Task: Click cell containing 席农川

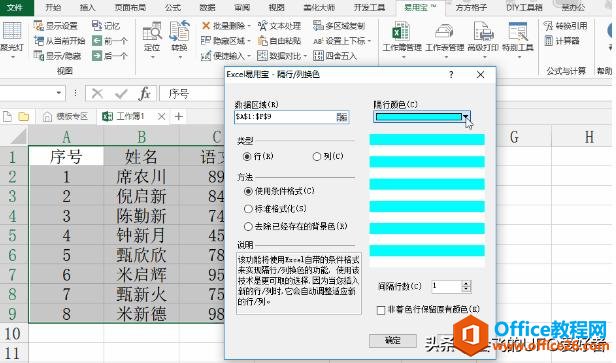Action: pos(141,176)
